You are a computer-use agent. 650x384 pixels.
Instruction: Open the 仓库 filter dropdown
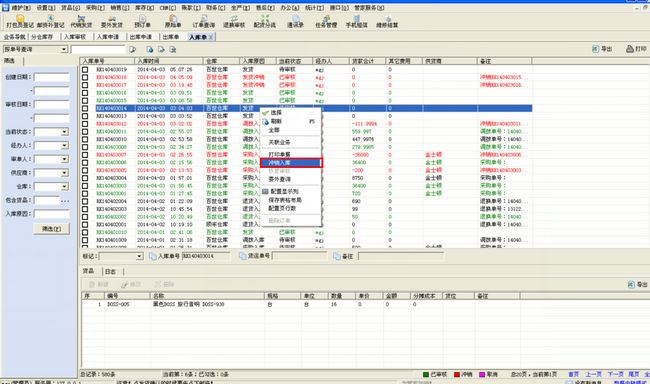[65, 187]
